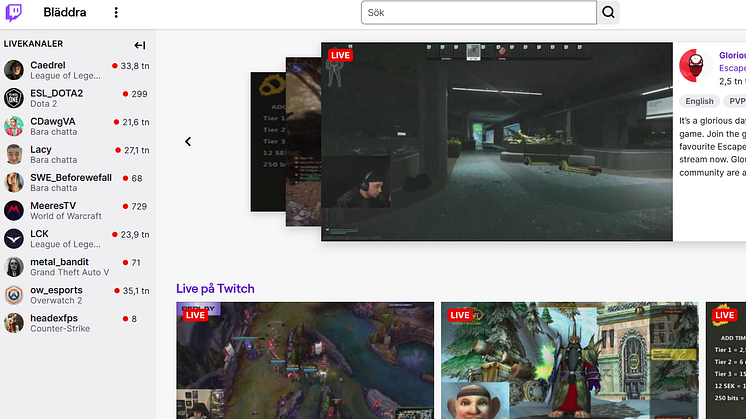This screenshot has width=746, height=419.
Task: Select the second stacked carousel preview card
Action: [303, 142]
